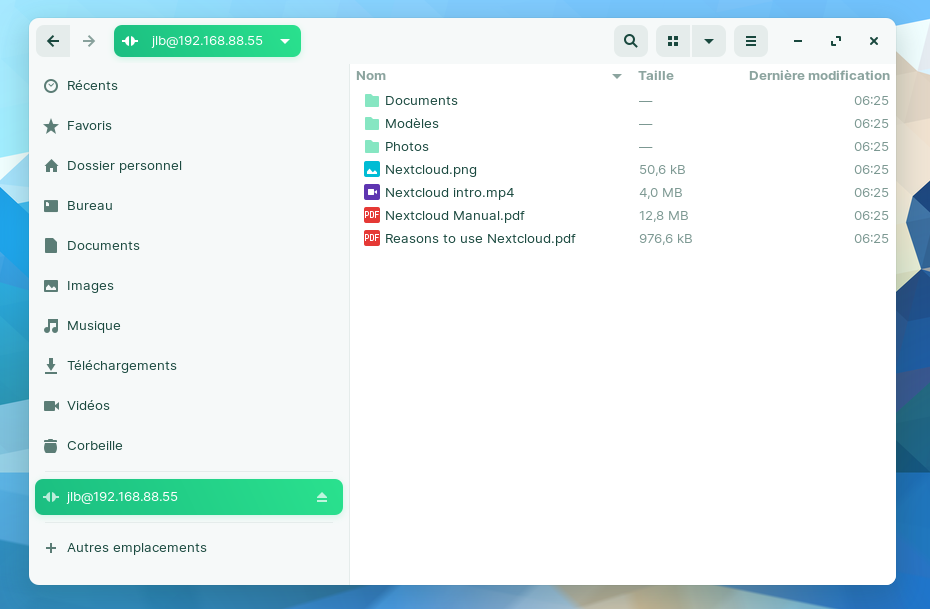Open the Modèles folder
Viewport: 930px width, 609px height.
pos(411,123)
